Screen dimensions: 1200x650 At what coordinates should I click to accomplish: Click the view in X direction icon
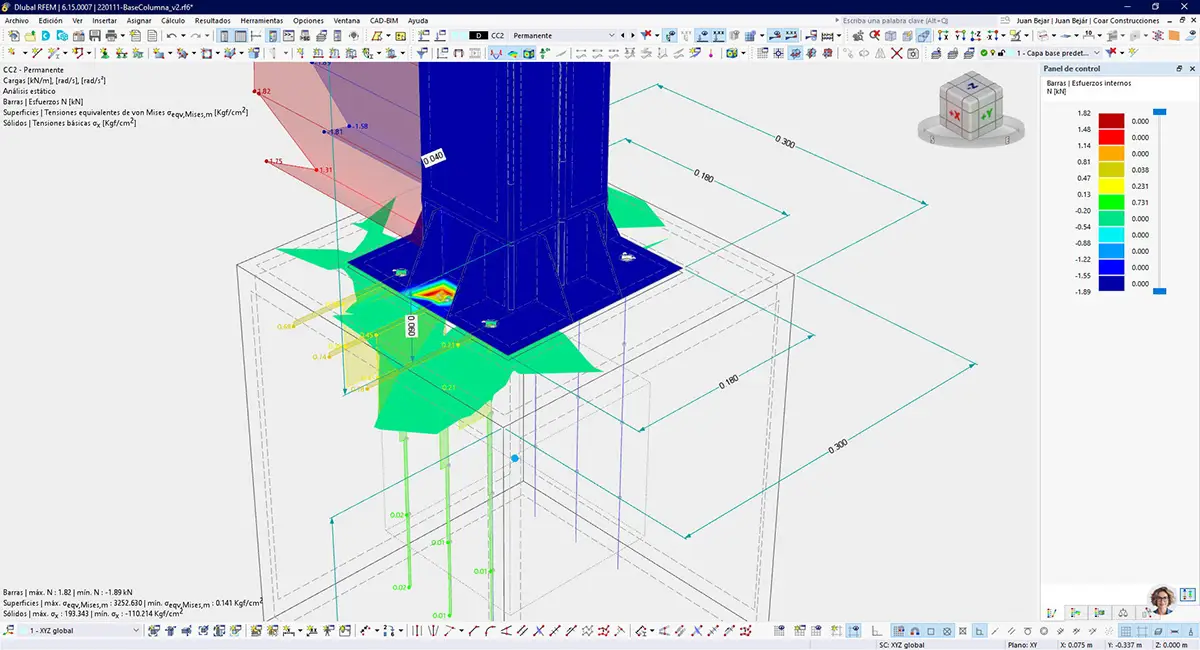coord(943,36)
